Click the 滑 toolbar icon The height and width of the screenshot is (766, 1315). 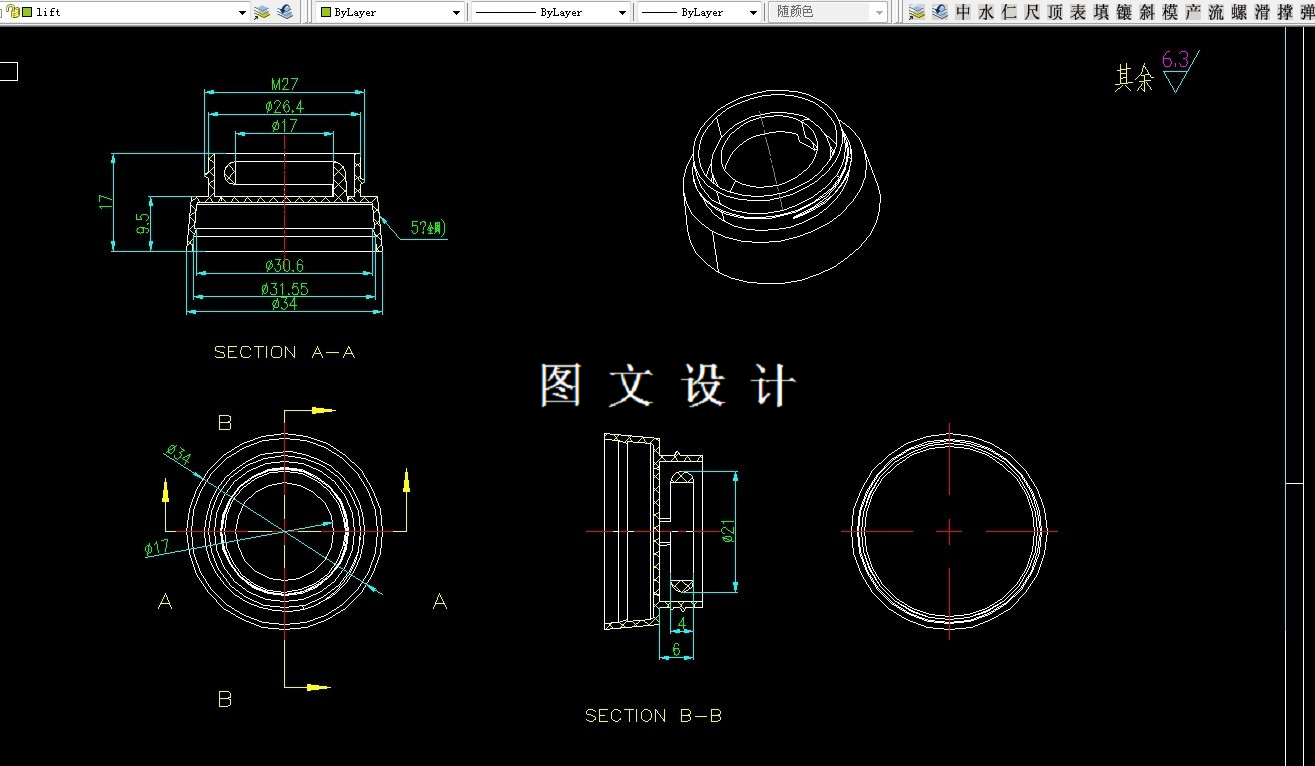[1262, 12]
